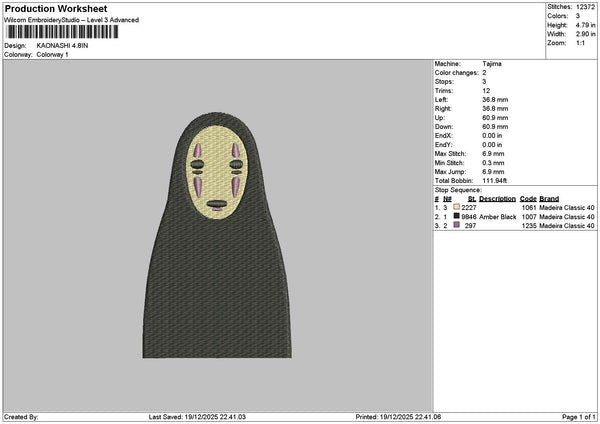
Task: Click the Machine value Tajima
Action: pos(492,63)
